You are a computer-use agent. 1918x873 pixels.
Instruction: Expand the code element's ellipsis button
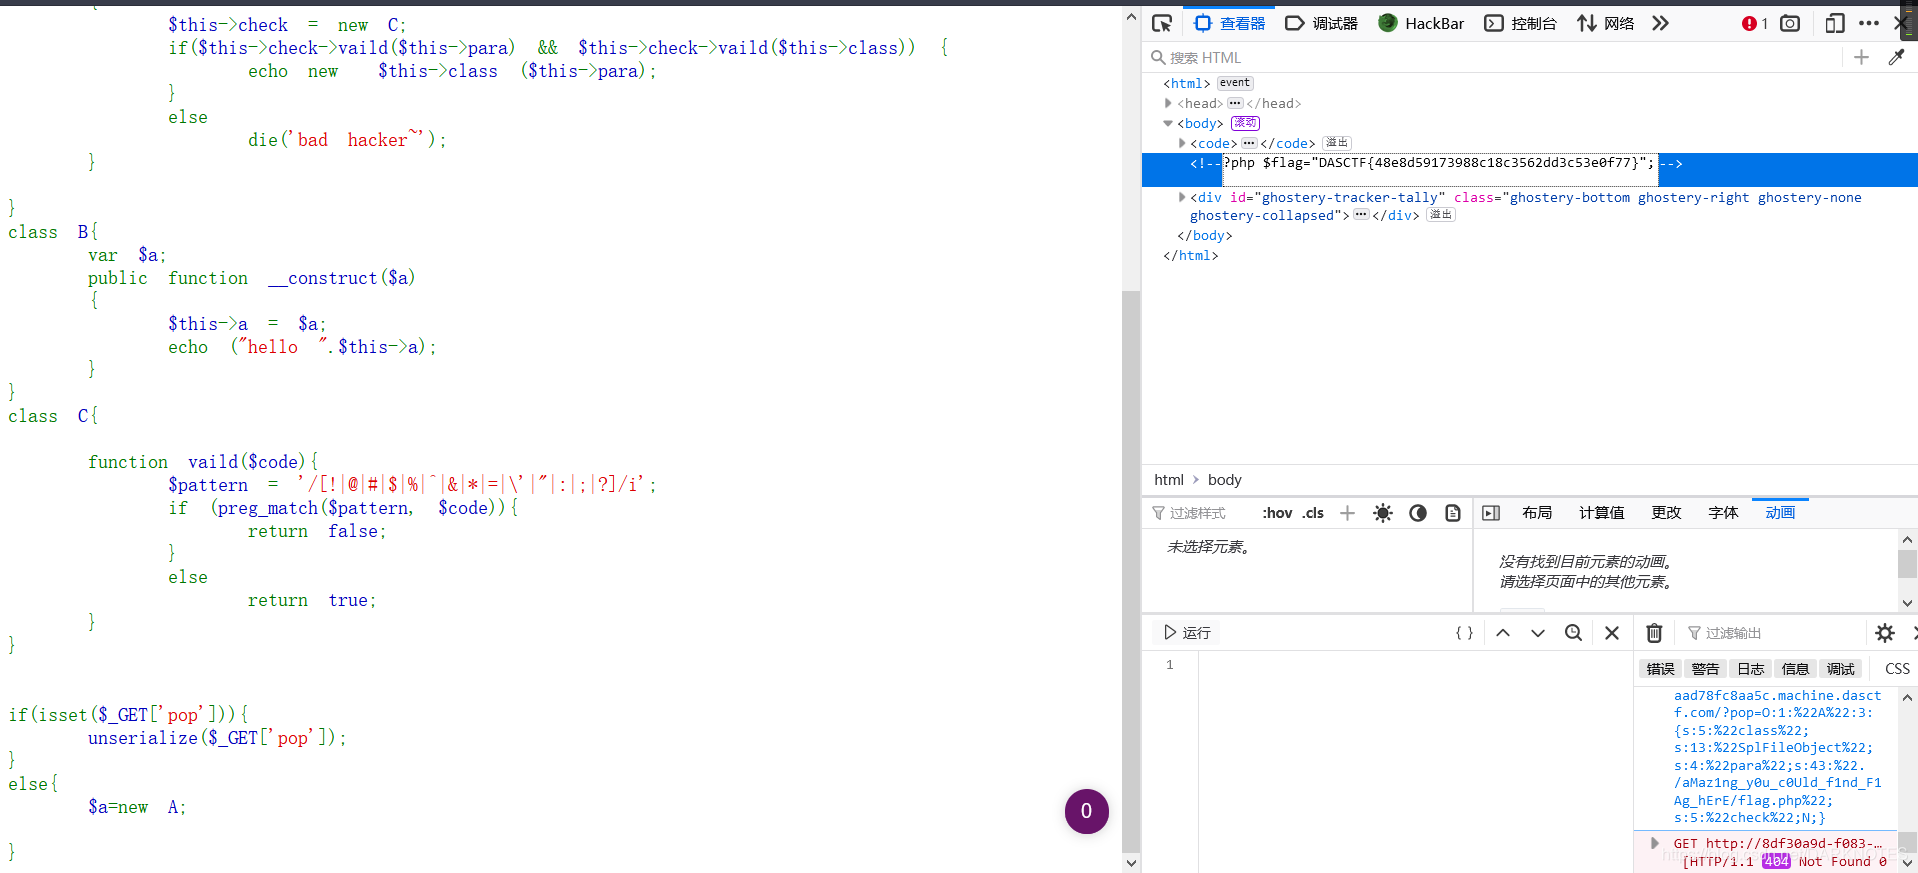tap(1249, 143)
